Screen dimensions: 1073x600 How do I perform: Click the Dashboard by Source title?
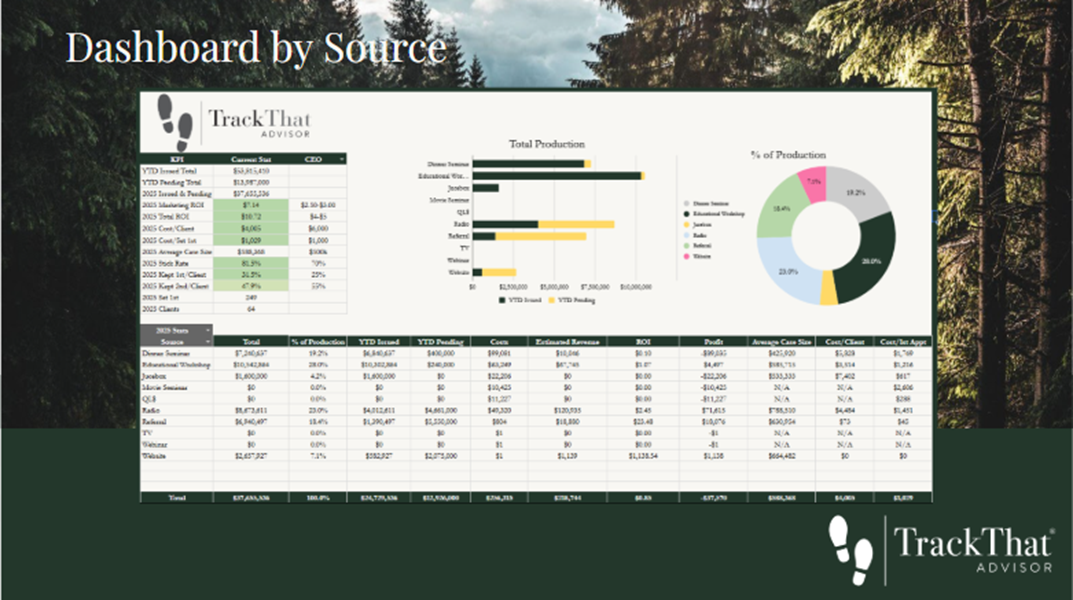pos(256,47)
